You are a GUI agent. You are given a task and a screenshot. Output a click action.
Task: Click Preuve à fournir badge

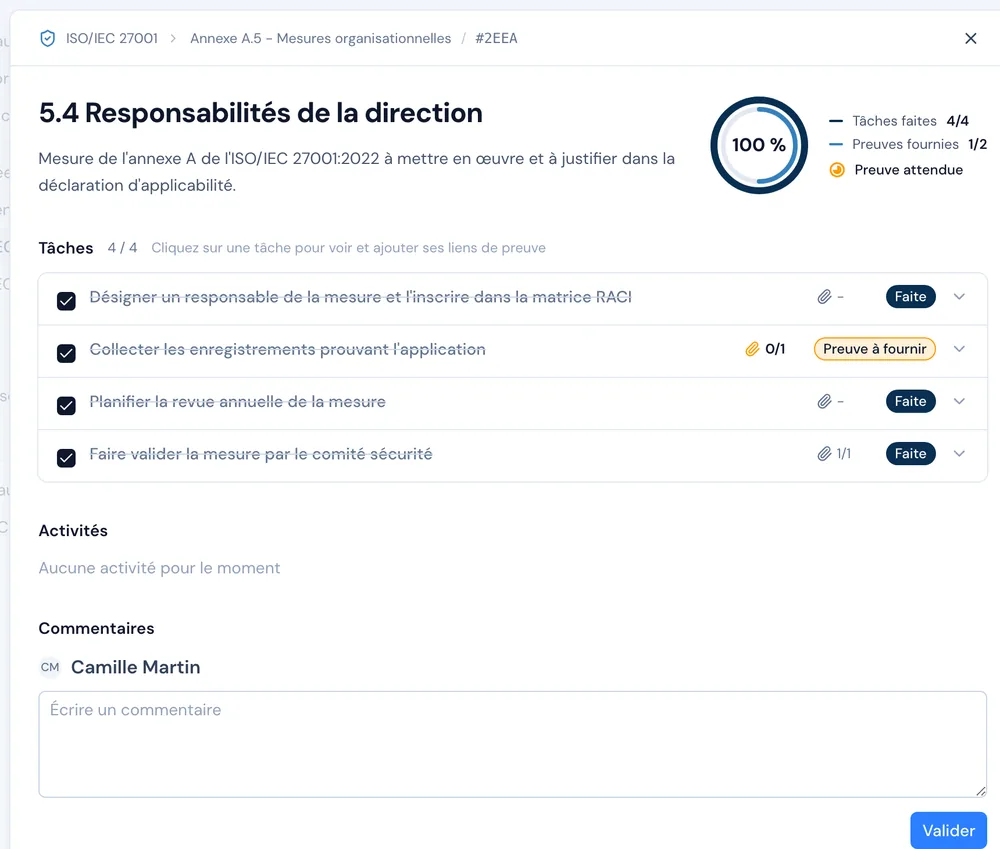click(874, 349)
